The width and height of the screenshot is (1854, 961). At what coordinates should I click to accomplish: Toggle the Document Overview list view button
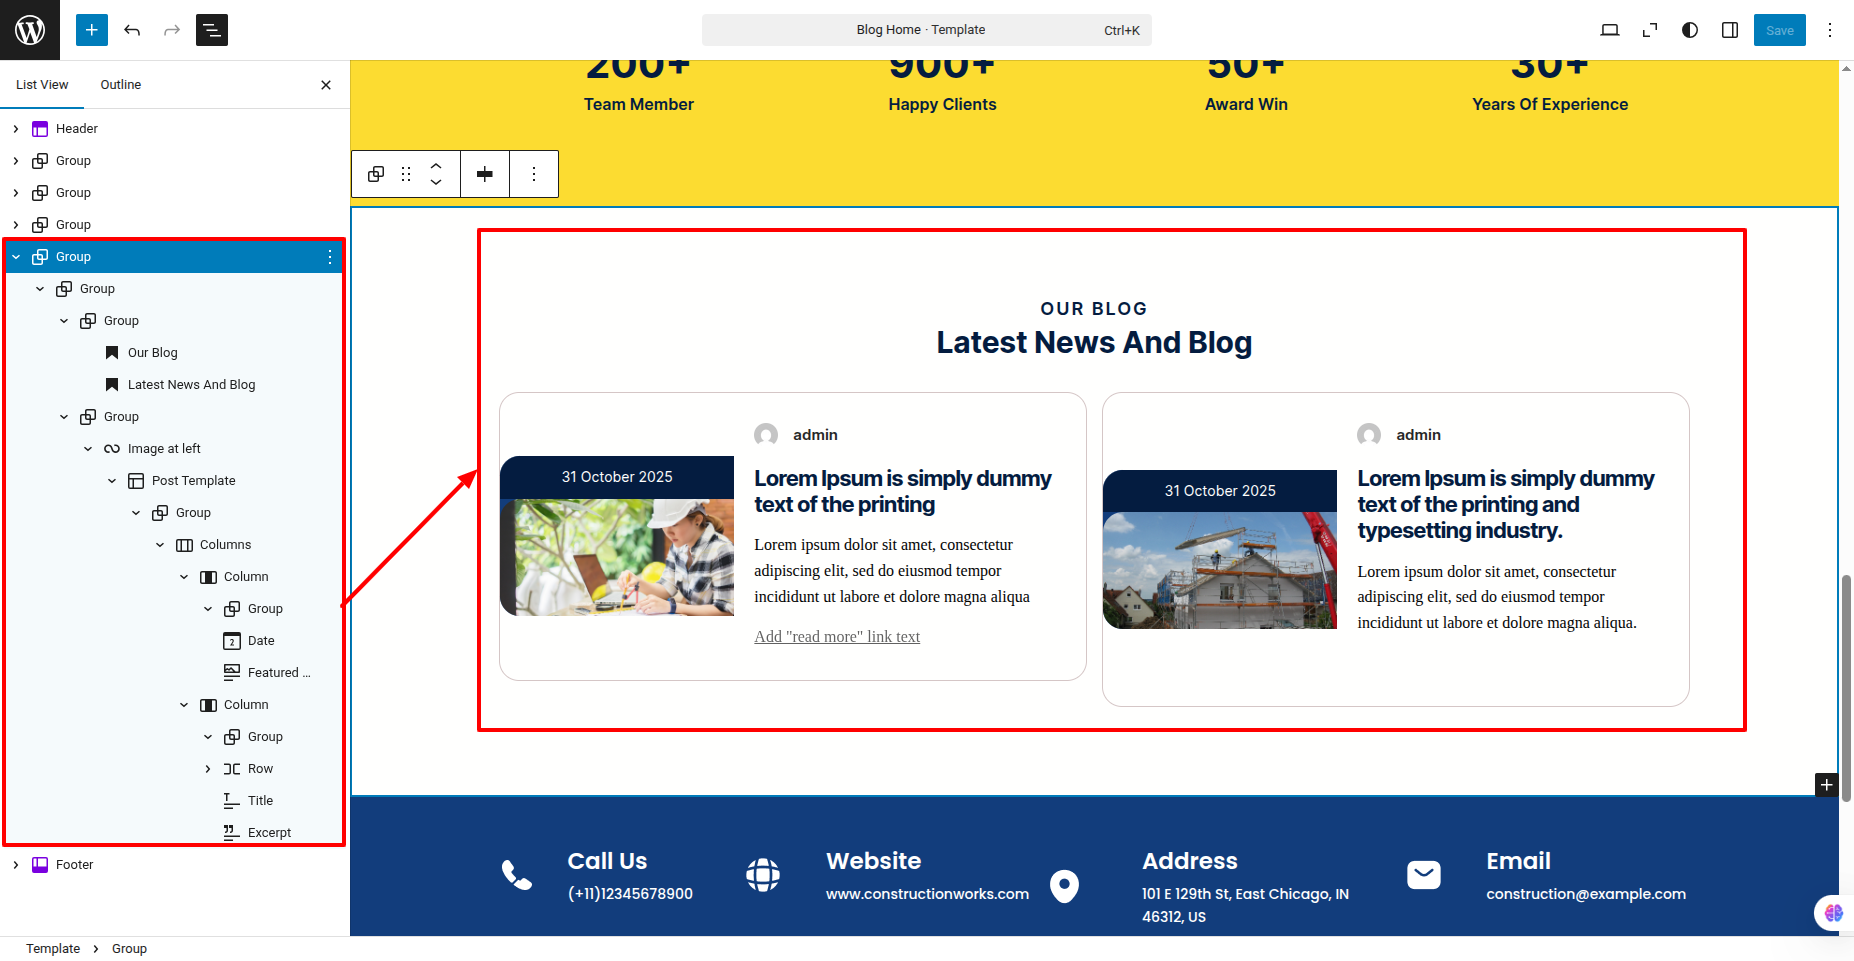click(212, 30)
